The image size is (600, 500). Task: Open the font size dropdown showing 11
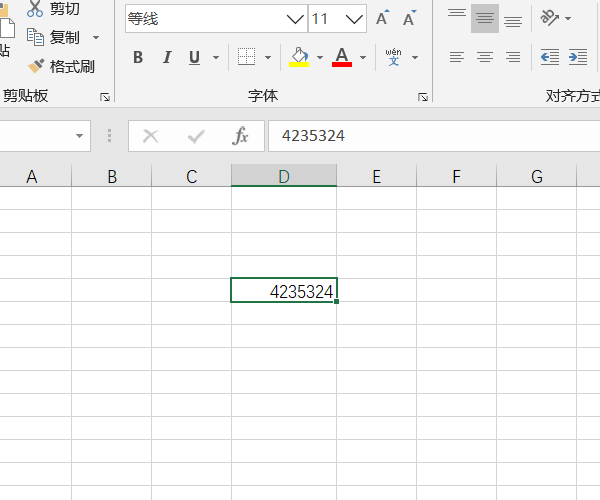[x=354, y=19]
